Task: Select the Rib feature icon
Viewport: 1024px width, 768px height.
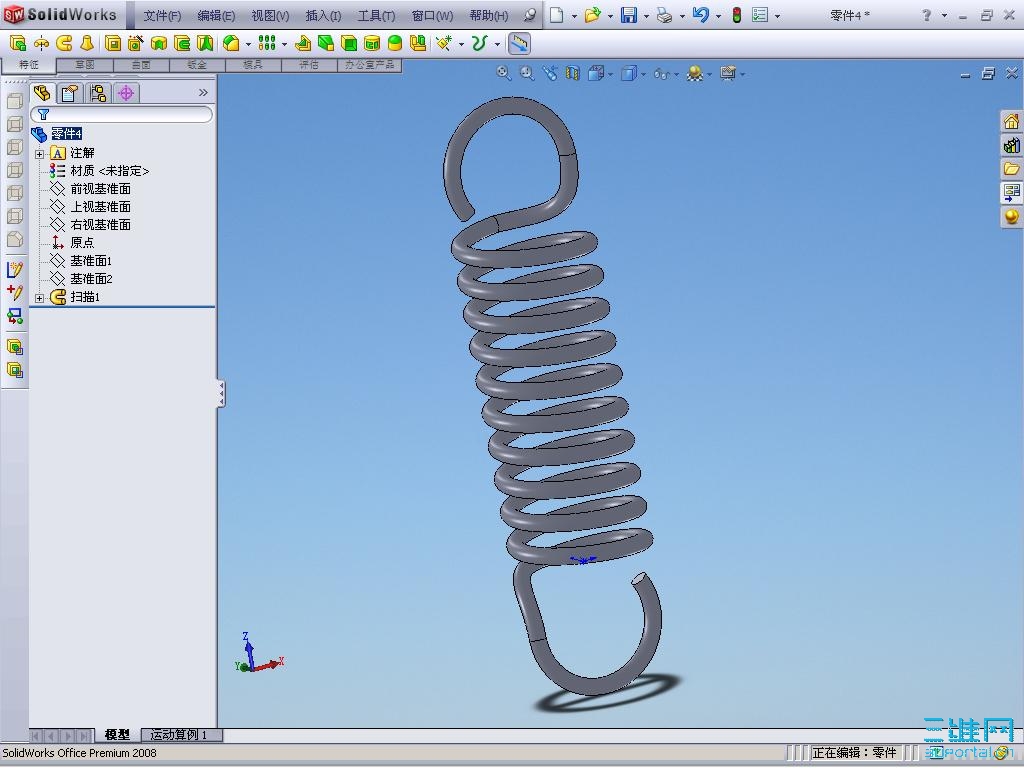Action: click(302, 44)
